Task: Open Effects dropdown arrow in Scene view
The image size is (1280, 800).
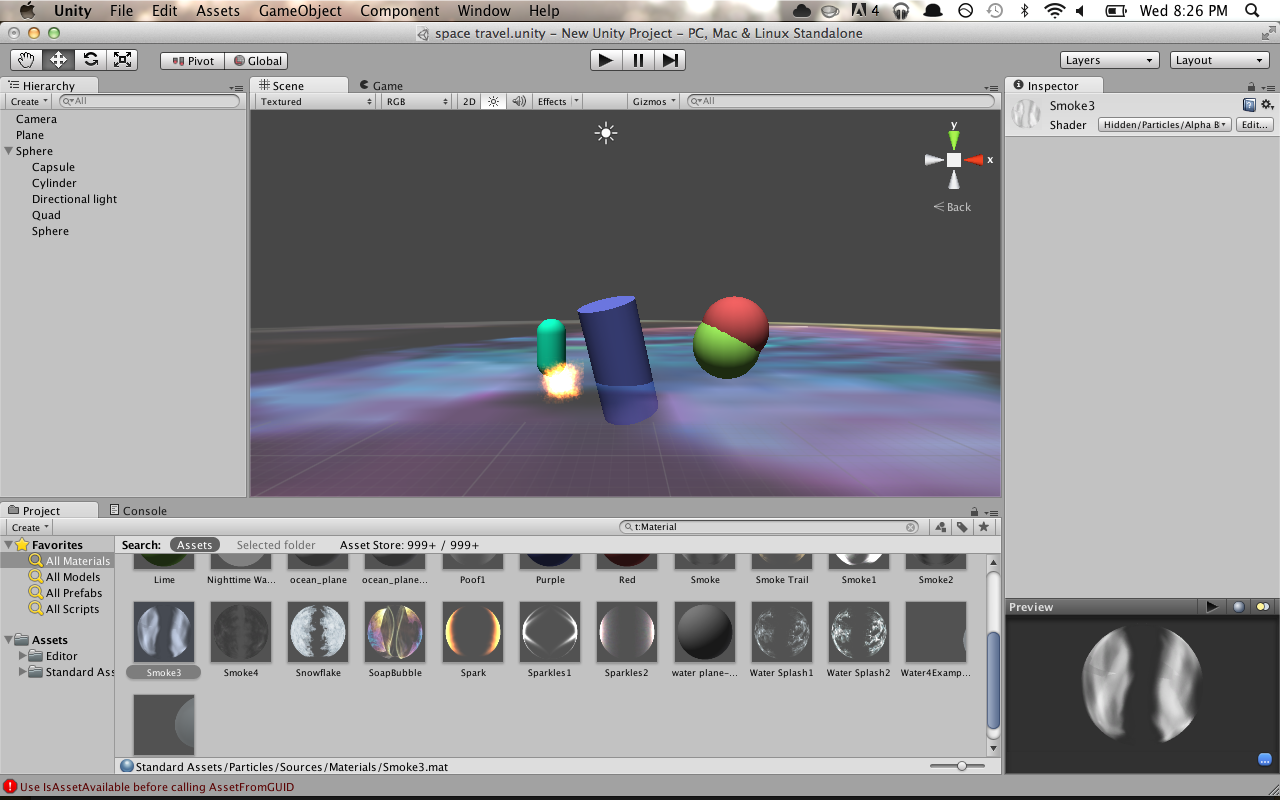Action: [x=576, y=101]
